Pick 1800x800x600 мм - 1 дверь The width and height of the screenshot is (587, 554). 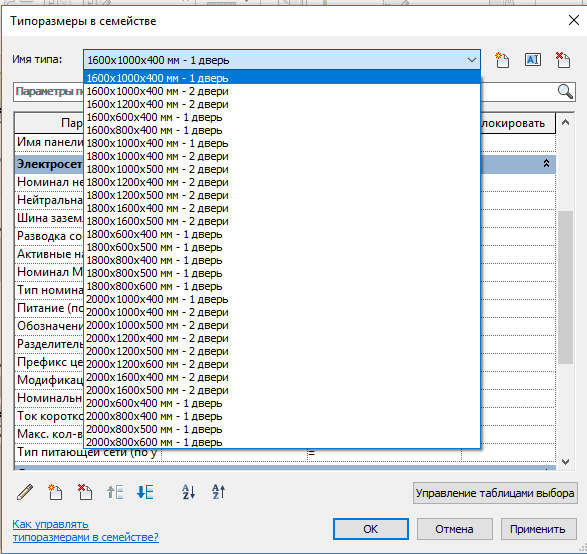pyautogui.click(x=282, y=286)
